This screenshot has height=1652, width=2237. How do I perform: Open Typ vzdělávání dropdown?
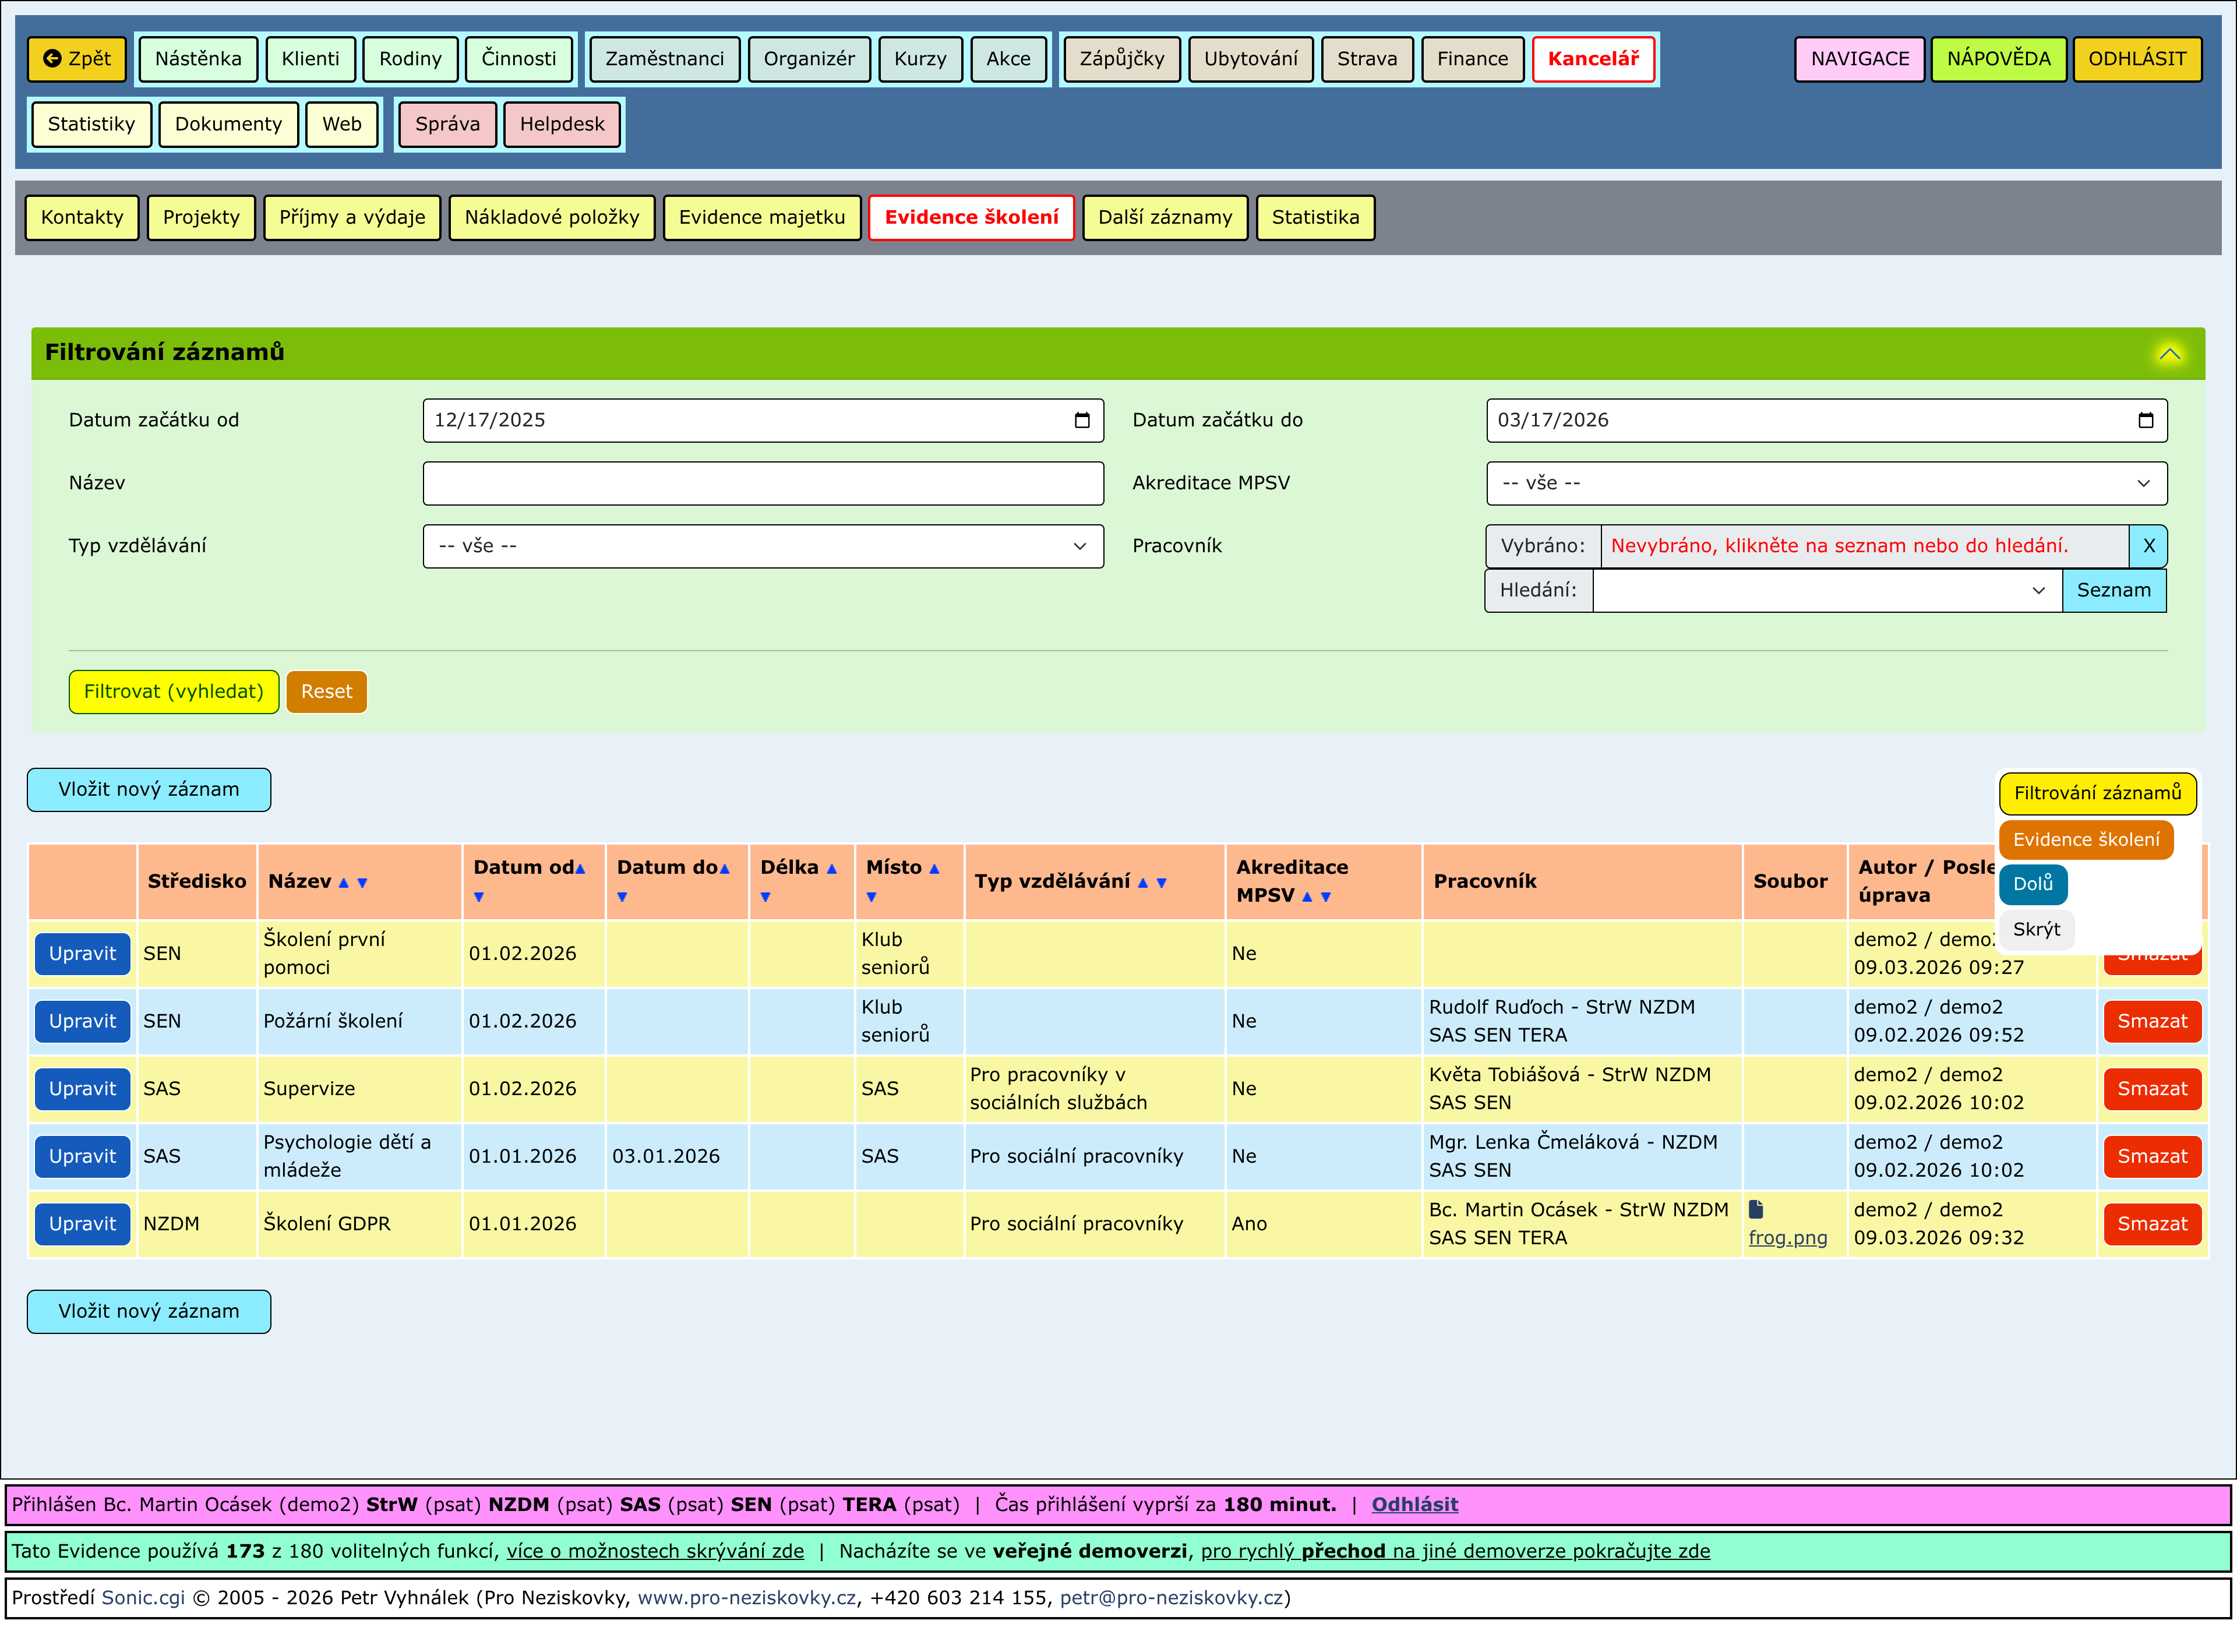point(763,546)
